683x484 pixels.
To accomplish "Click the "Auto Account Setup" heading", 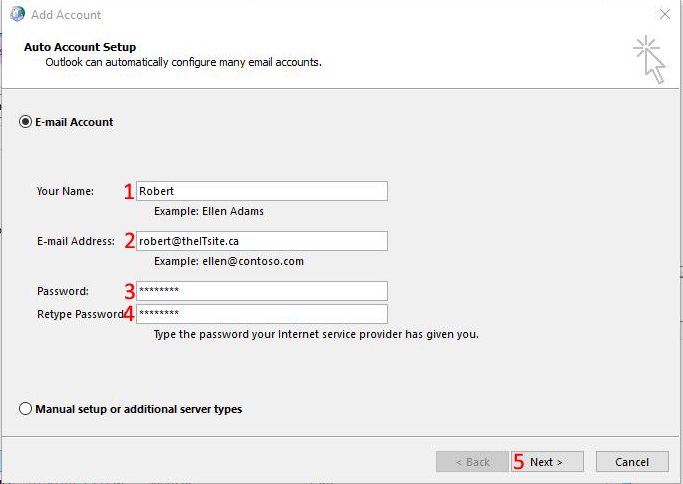I will (80, 47).
